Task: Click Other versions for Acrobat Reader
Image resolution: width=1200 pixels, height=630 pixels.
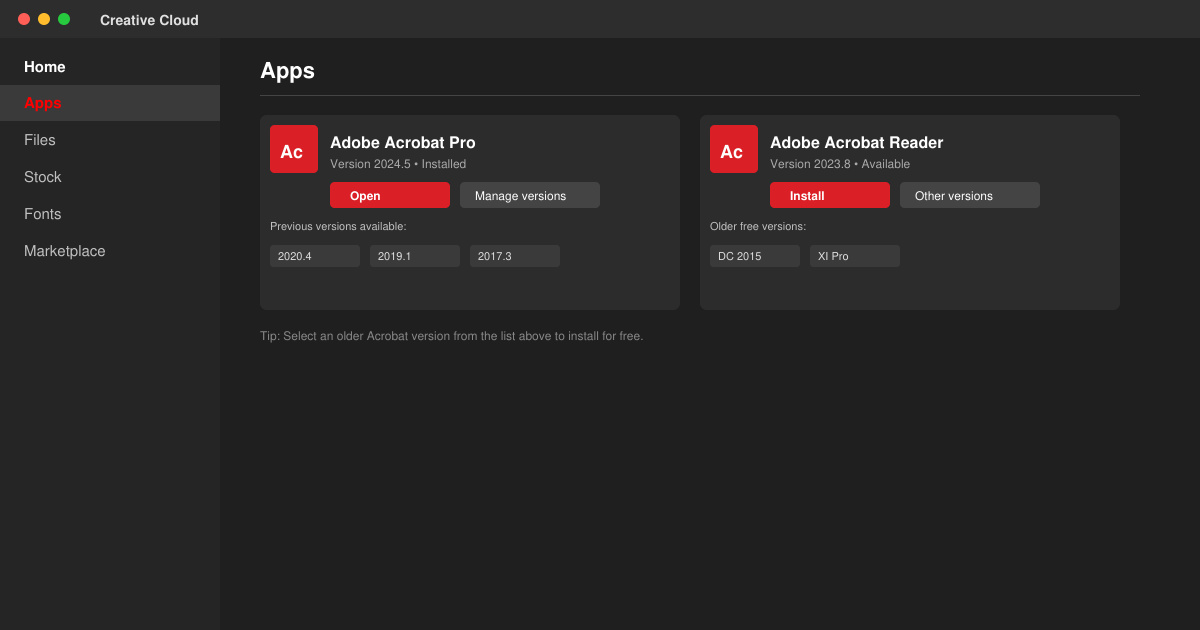Action: [x=970, y=195]
